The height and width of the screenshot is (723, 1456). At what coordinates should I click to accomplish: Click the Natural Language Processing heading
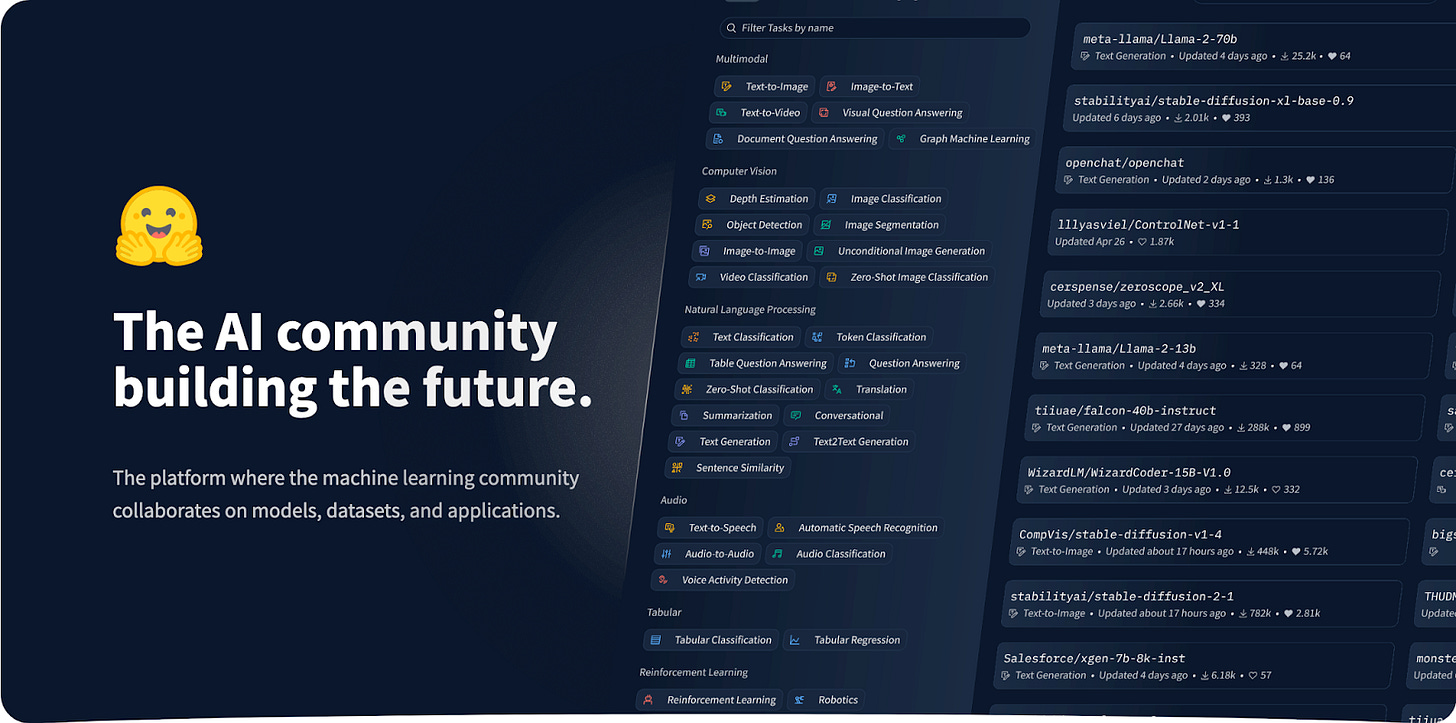pyautogui.click(x=750, y=310)
